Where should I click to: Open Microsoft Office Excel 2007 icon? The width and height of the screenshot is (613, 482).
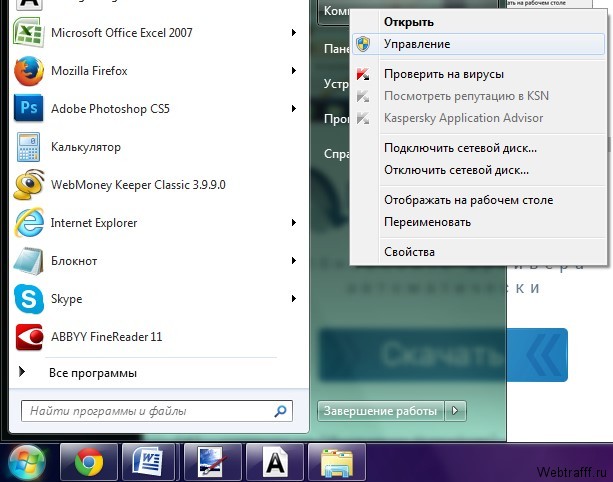coord(29,33)
